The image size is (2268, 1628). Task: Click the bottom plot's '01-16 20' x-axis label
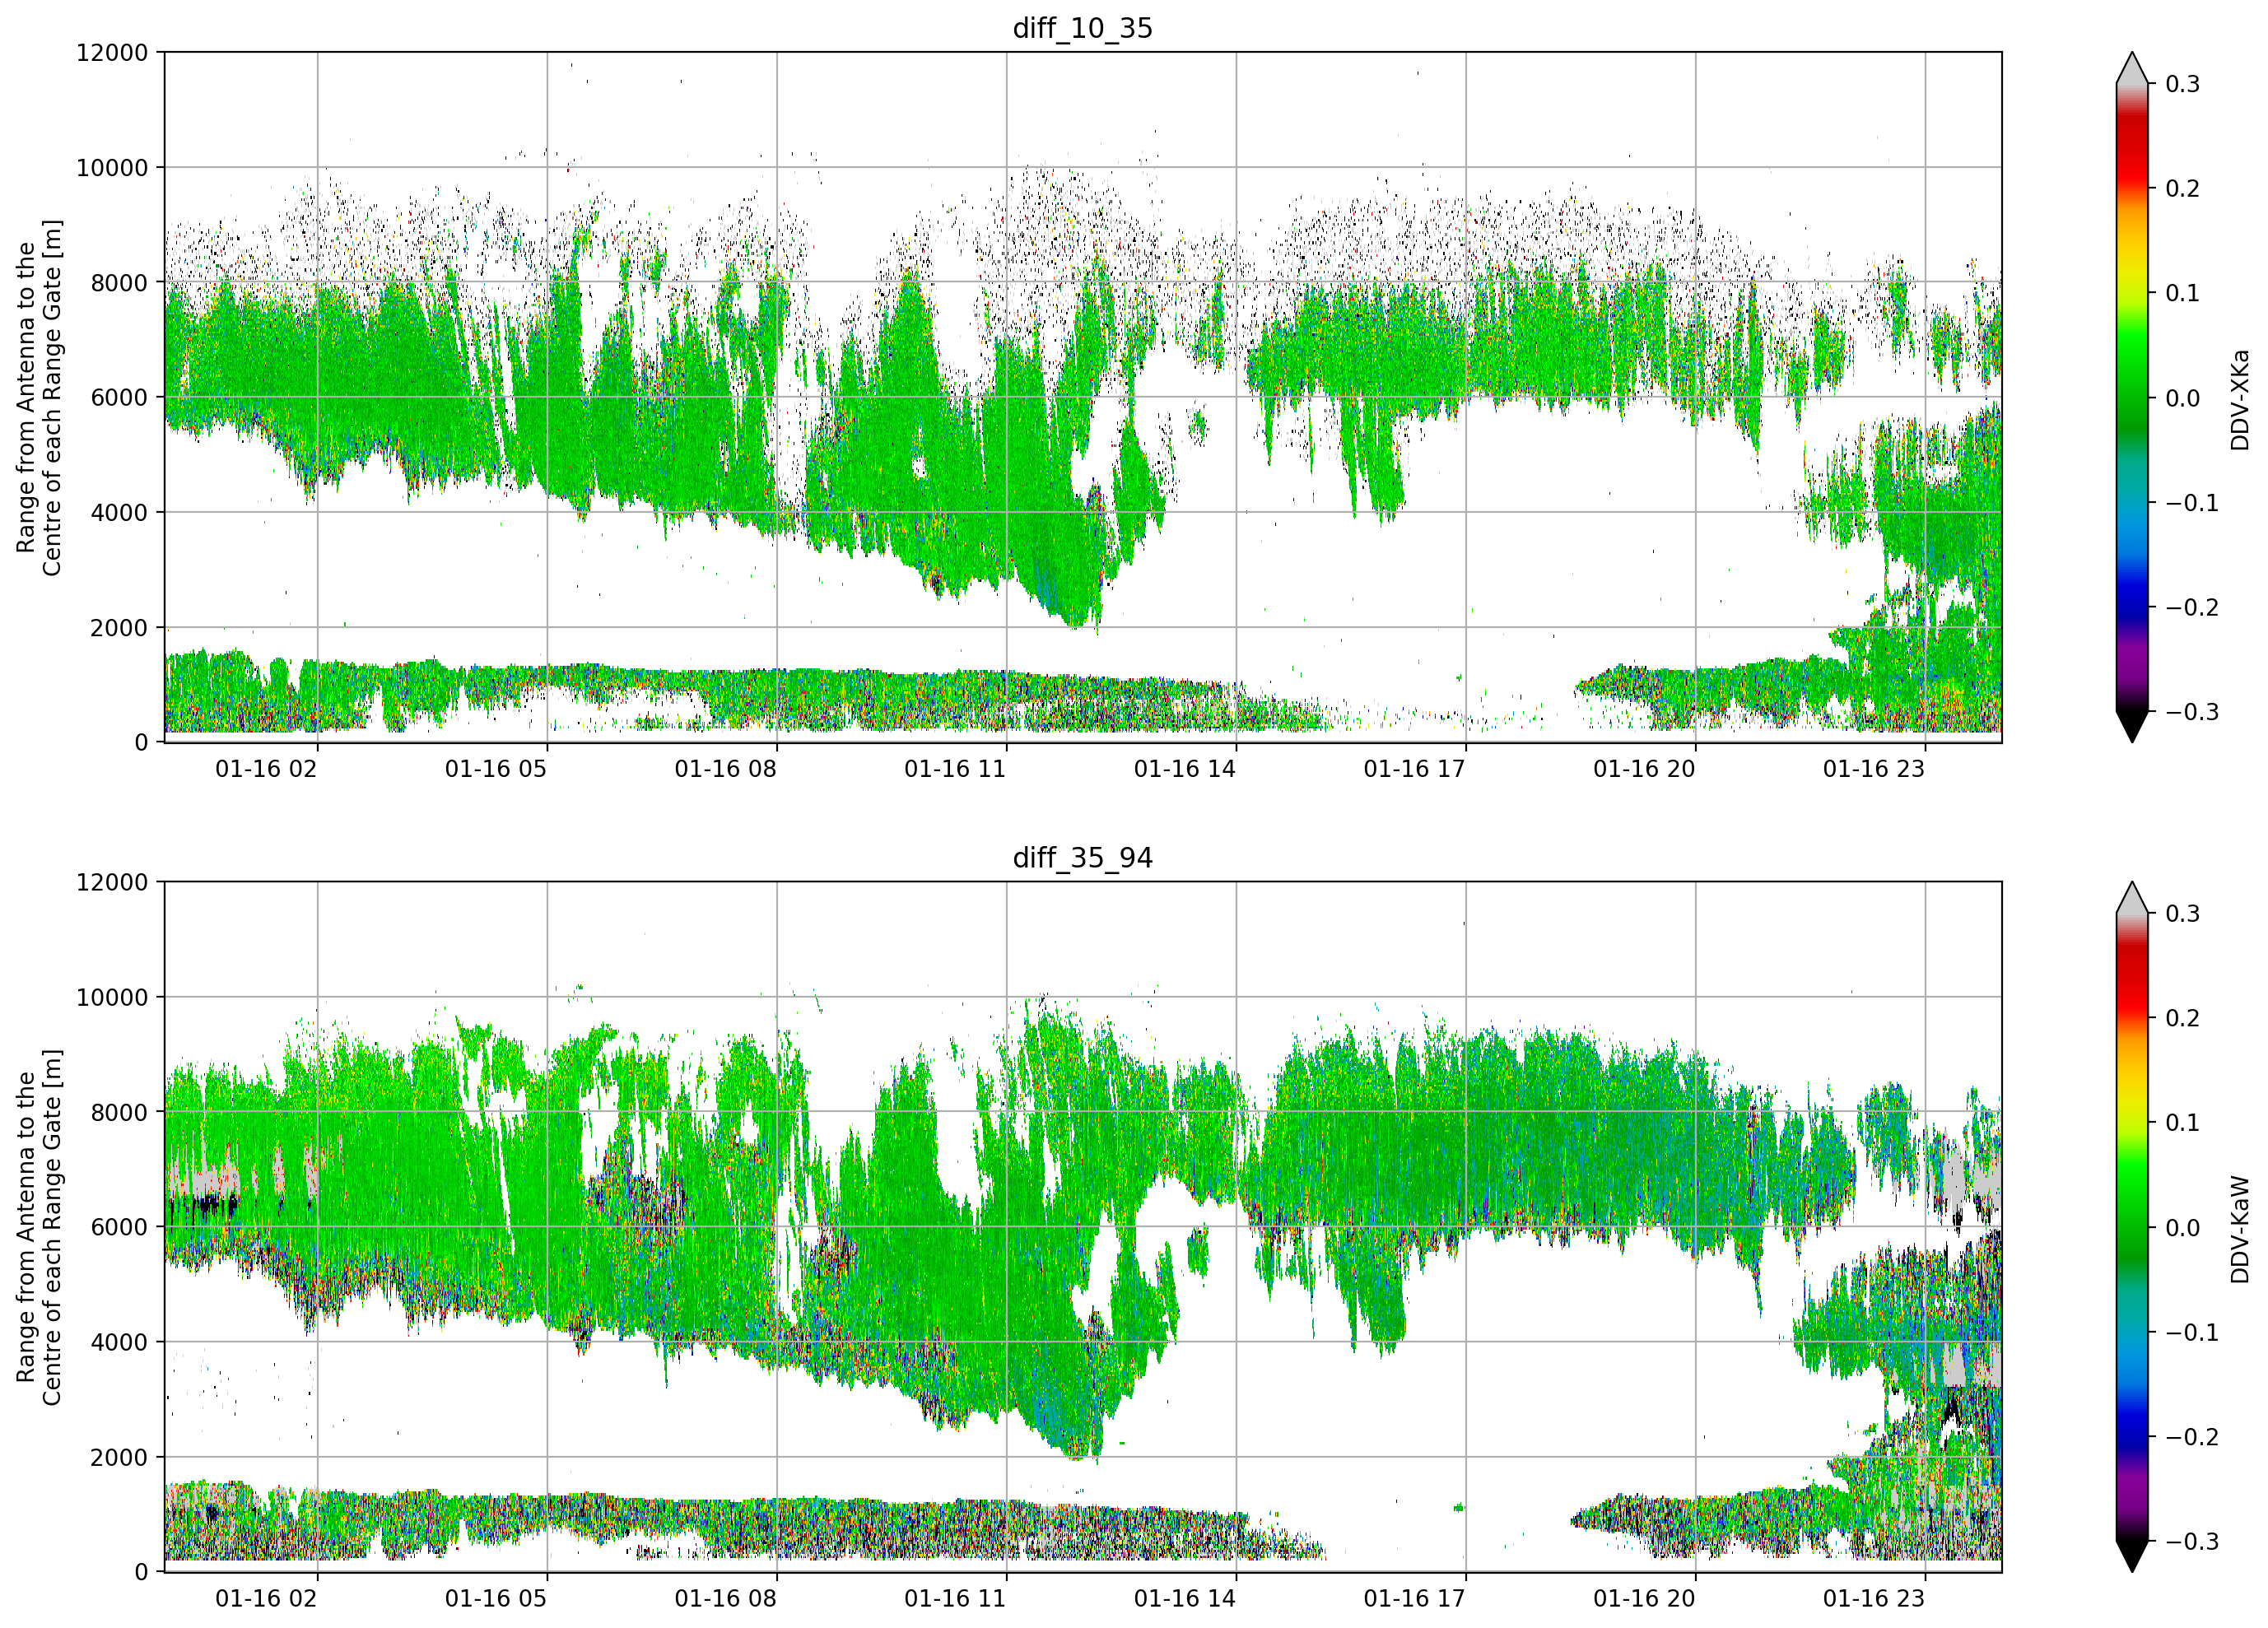[1644, 1598]
